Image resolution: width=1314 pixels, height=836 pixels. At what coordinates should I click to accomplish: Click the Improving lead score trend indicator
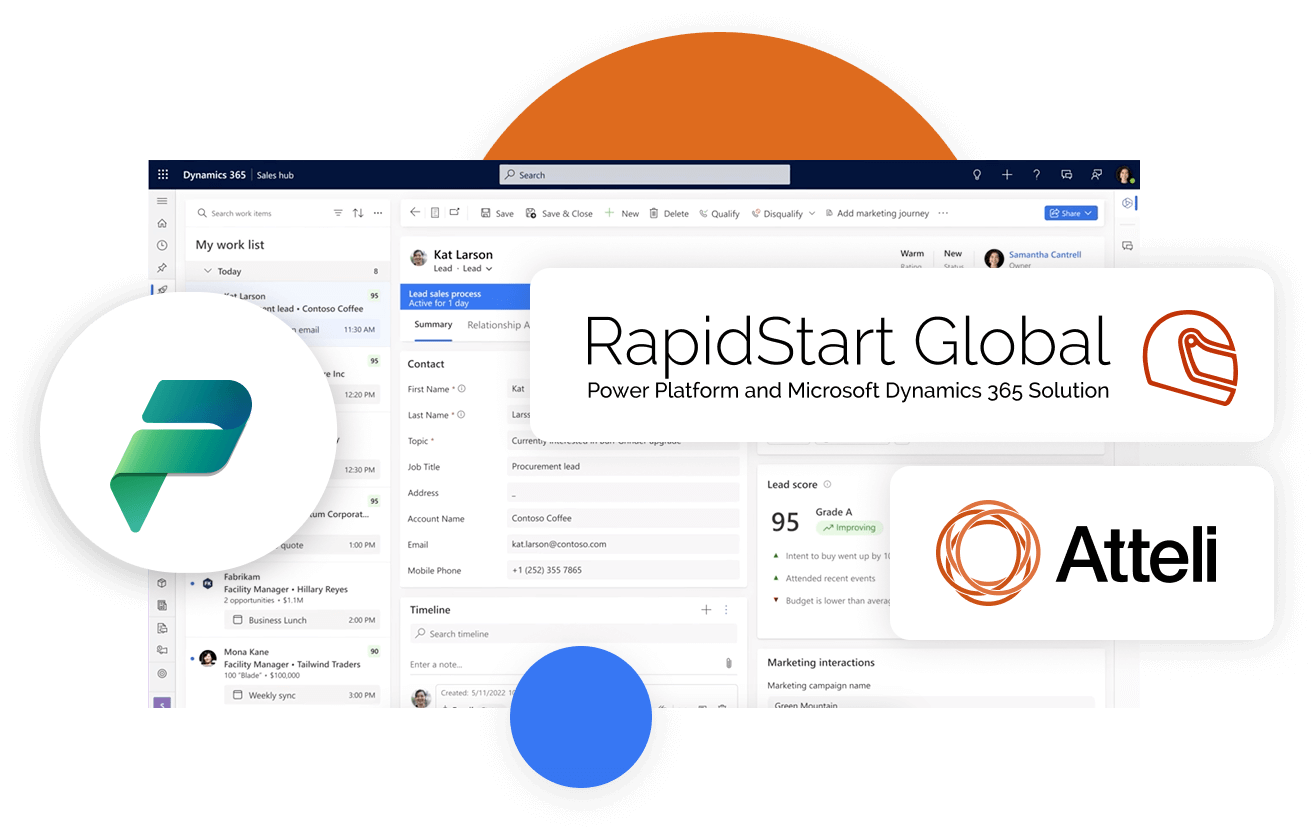pyautogui.click(x=849, y=526)
